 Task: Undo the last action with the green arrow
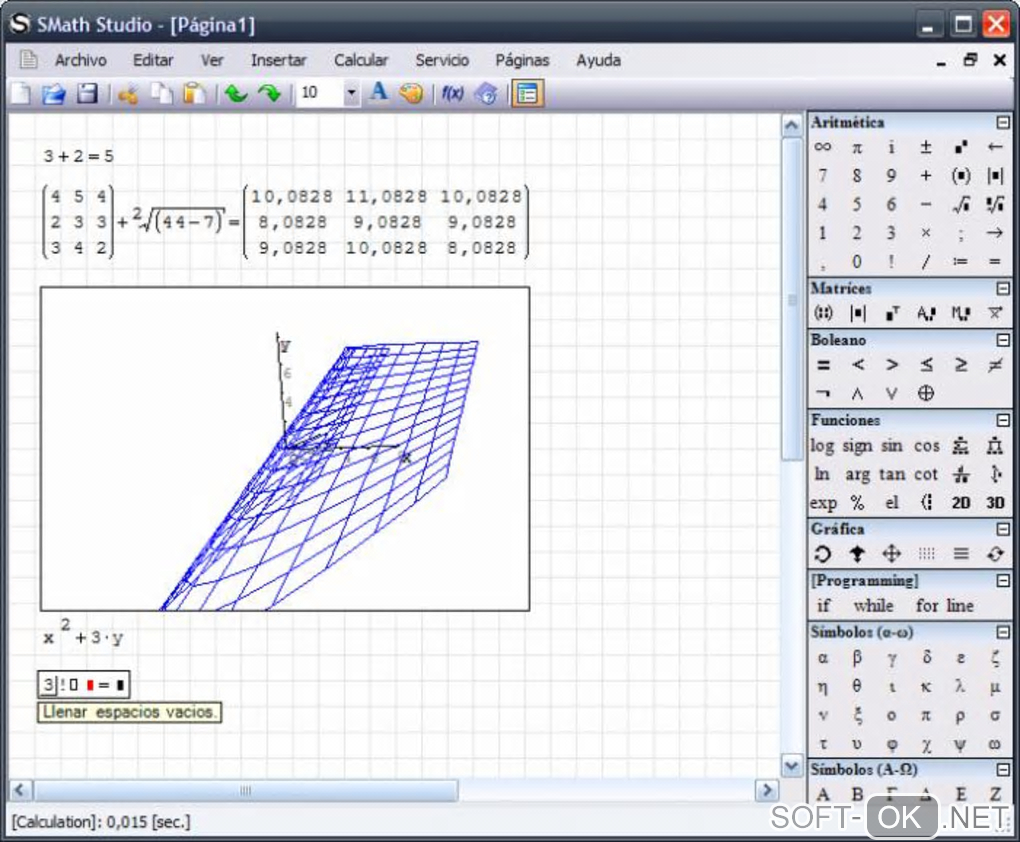(235, 94)
